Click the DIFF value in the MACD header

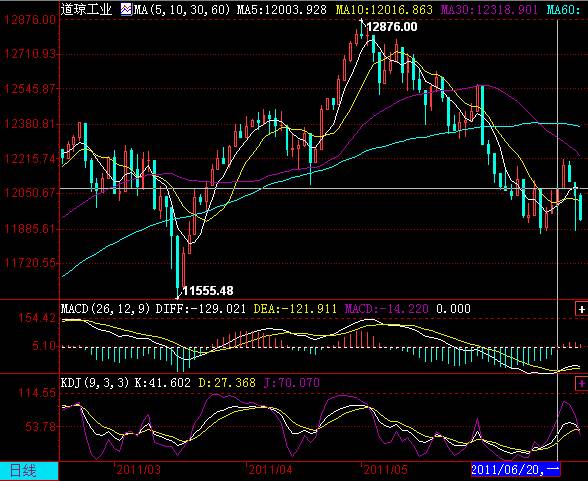(201, 309)
